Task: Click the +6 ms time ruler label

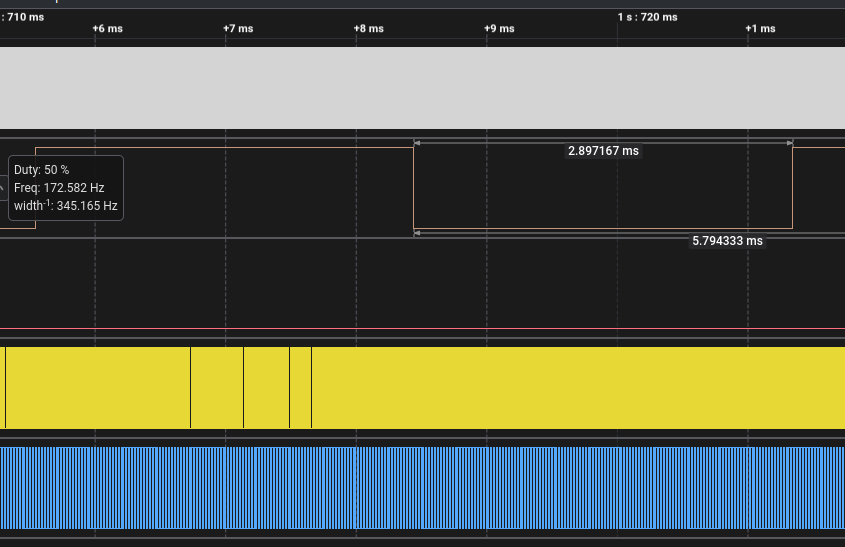Action: 107,28
